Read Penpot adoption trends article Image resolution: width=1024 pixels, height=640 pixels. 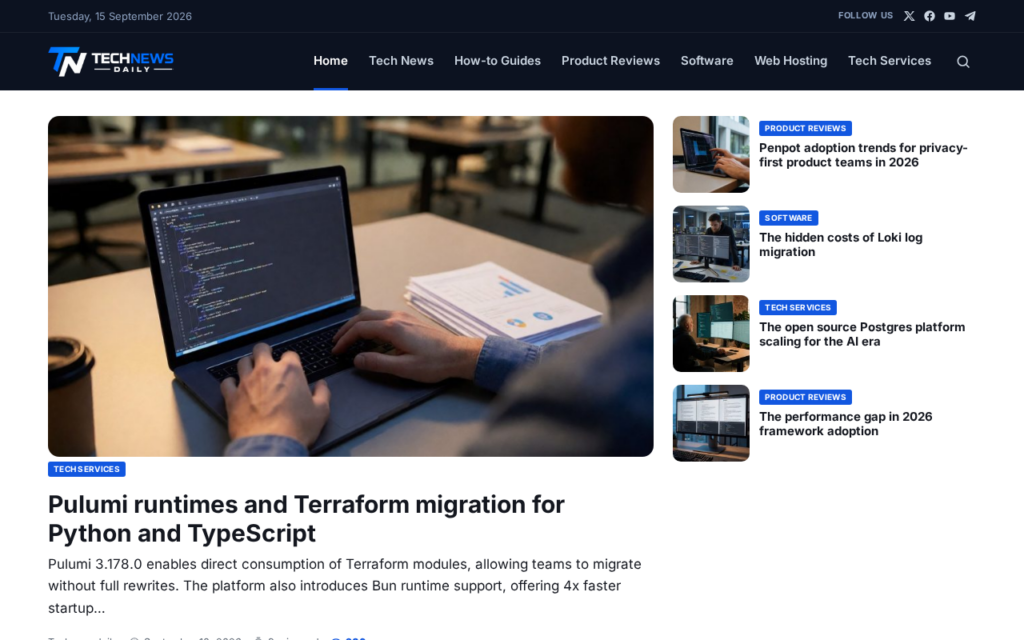(x=863, y=155)
